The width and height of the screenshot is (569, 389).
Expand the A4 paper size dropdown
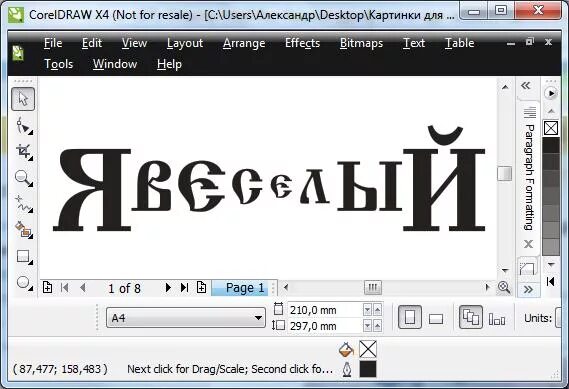(258, 318)
